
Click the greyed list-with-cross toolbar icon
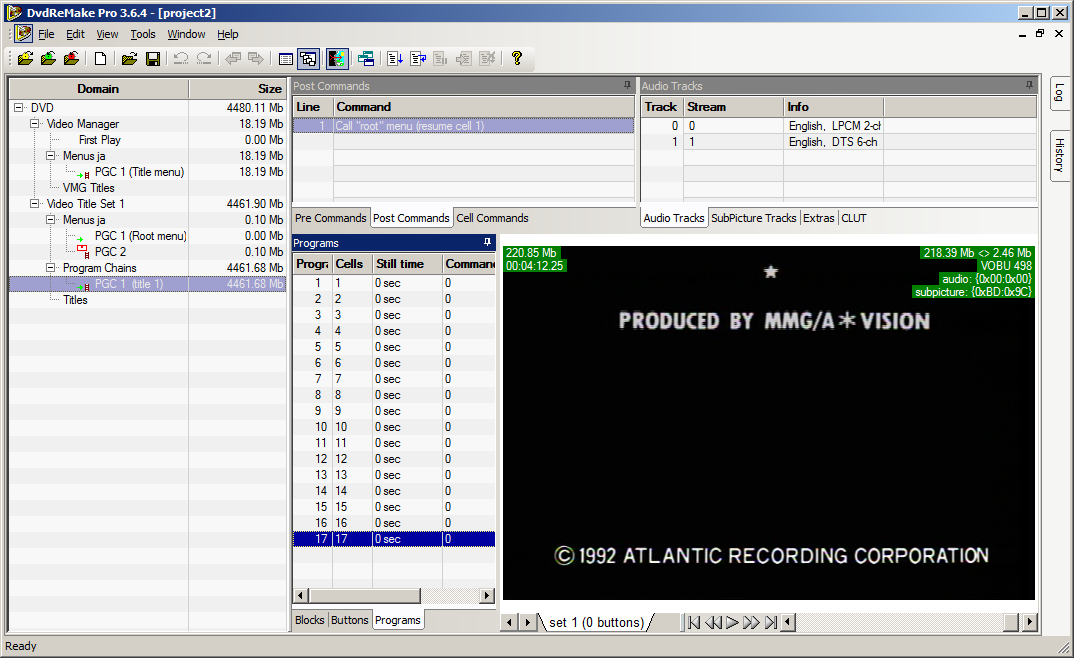[x=487, y=59]
